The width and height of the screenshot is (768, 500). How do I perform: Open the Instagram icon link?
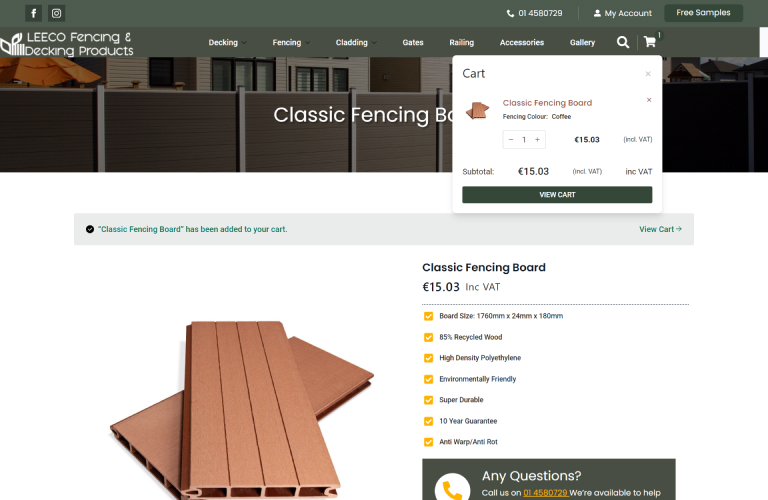point(56,13)
